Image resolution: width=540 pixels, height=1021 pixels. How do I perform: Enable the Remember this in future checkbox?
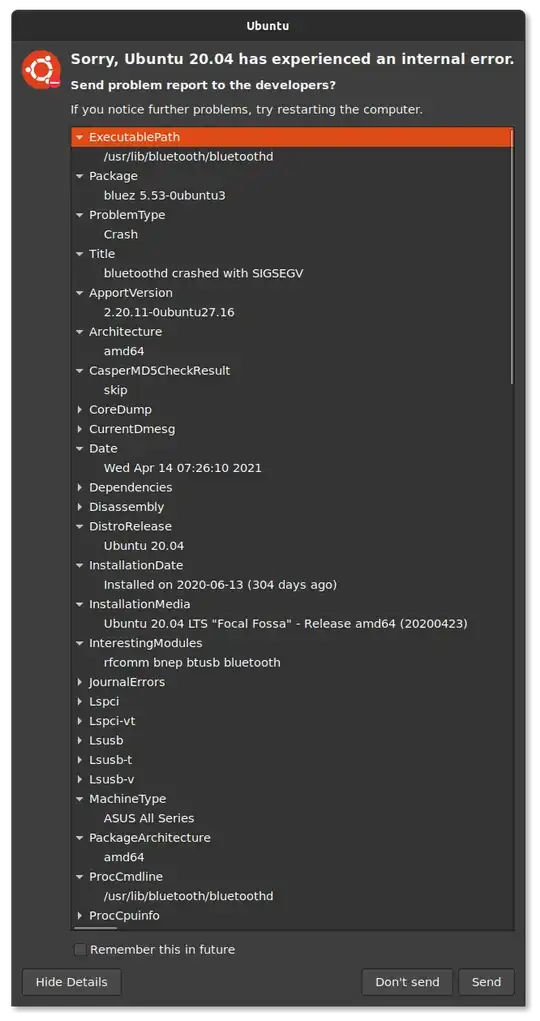point(80,949)
